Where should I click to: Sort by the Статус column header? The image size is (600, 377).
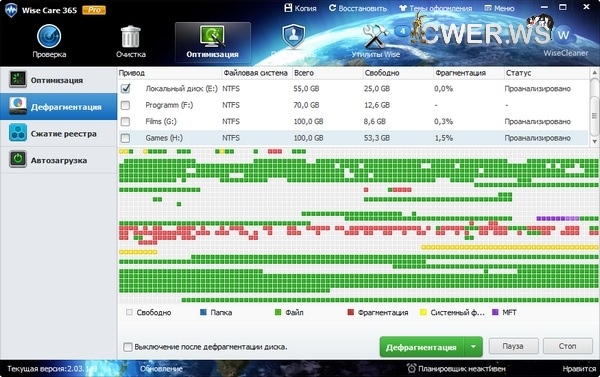[546, 73]
